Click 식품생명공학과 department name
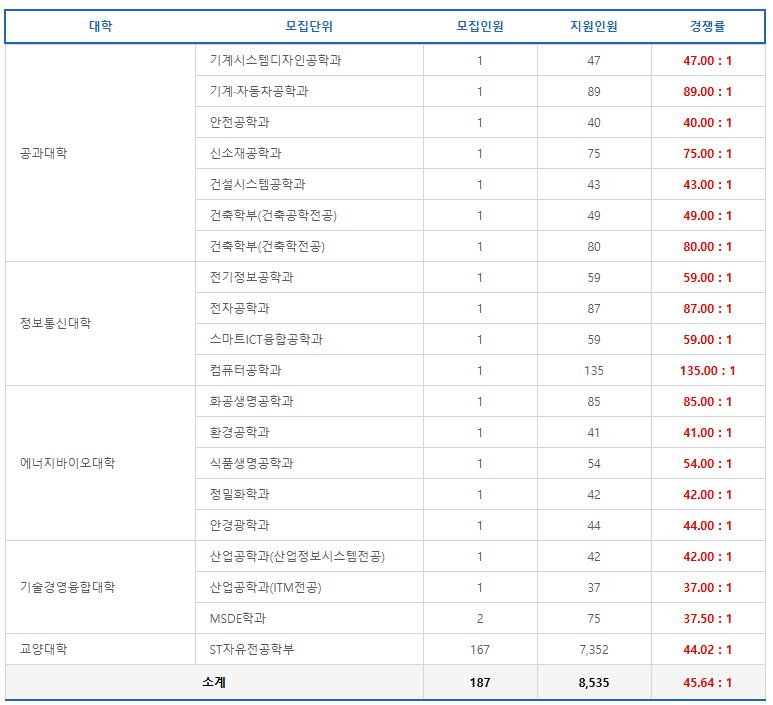 click(251, 463)
